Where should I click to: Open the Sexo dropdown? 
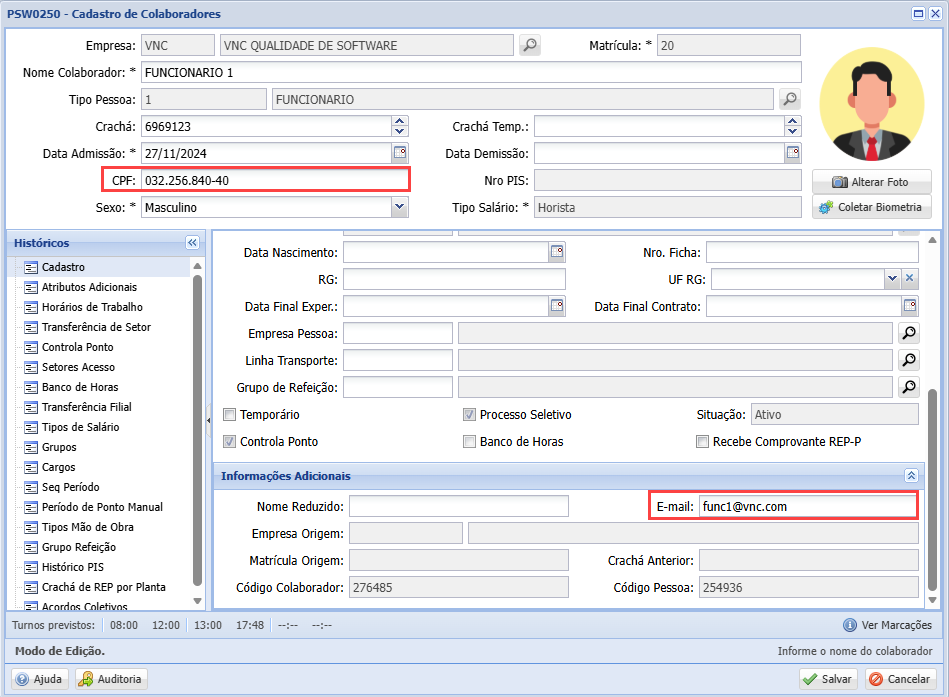pyautogui.click(x=399, y=207)
